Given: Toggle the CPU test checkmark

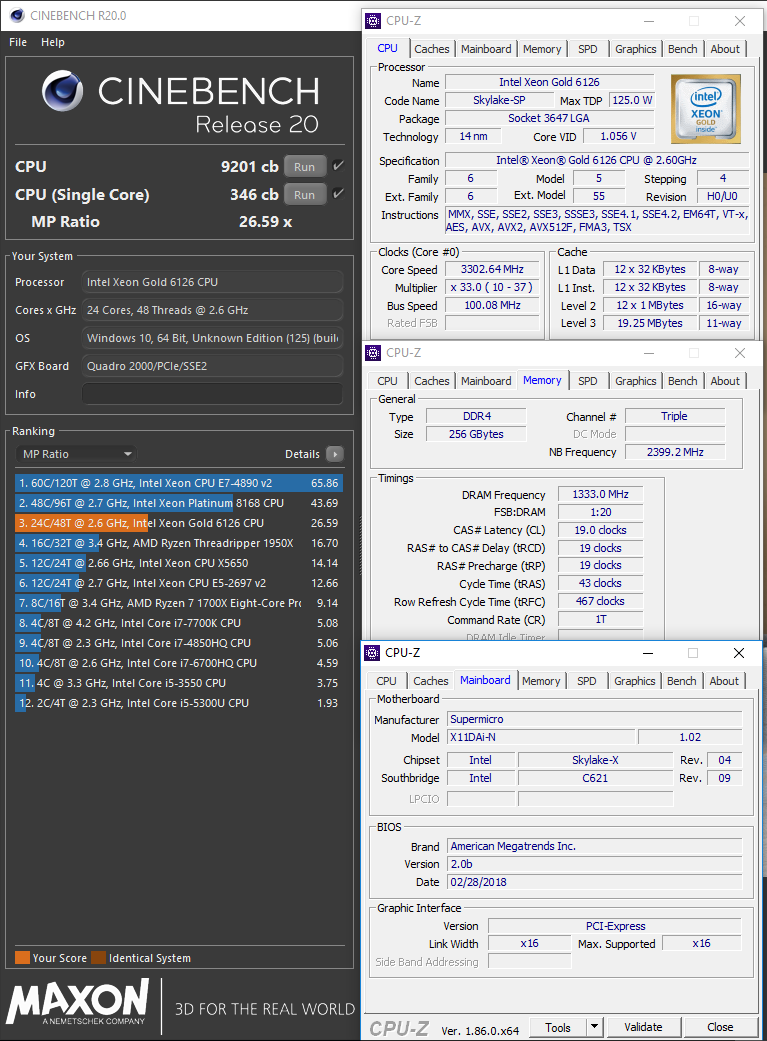Looking at the screenshot, I should (x=339, y=166).
